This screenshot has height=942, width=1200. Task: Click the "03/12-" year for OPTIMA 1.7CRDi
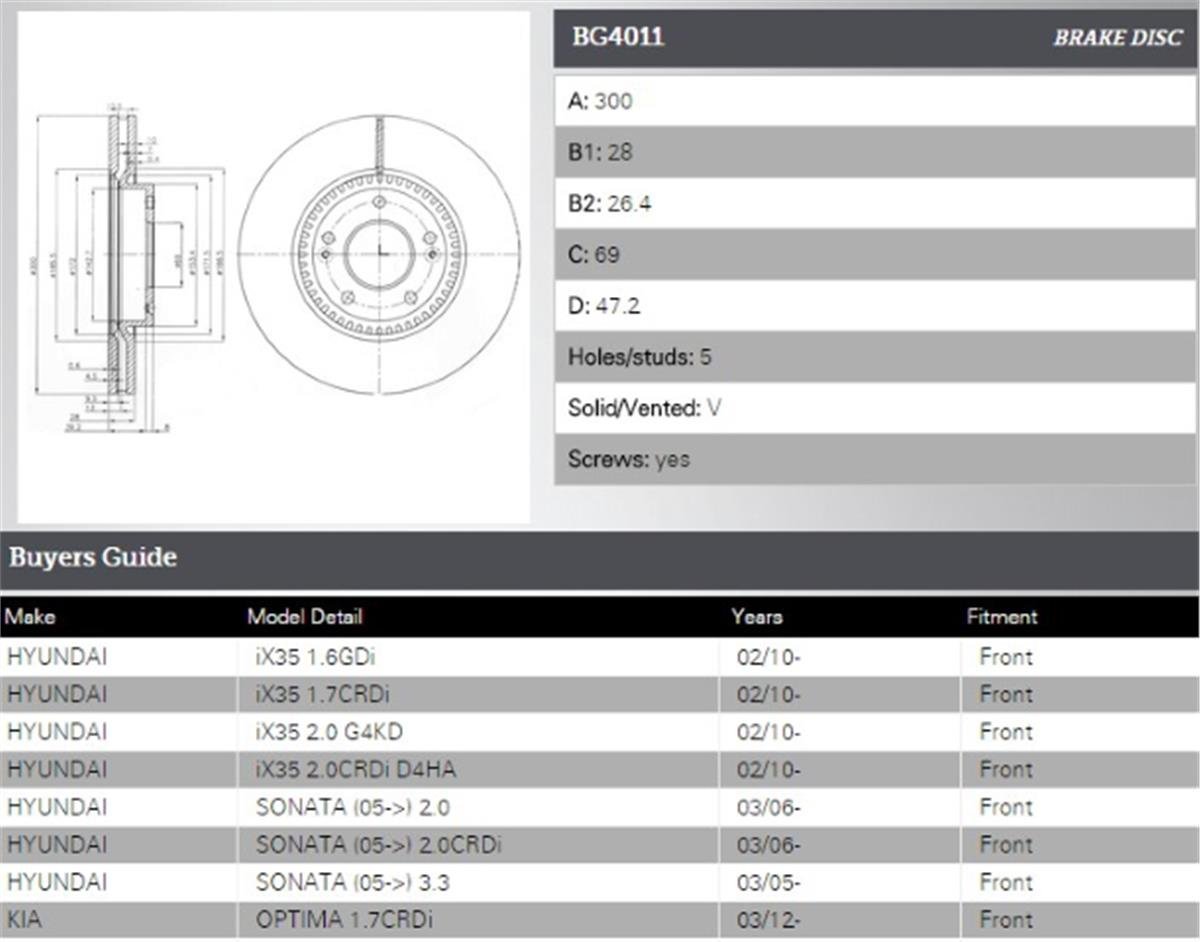coord(768,920)
